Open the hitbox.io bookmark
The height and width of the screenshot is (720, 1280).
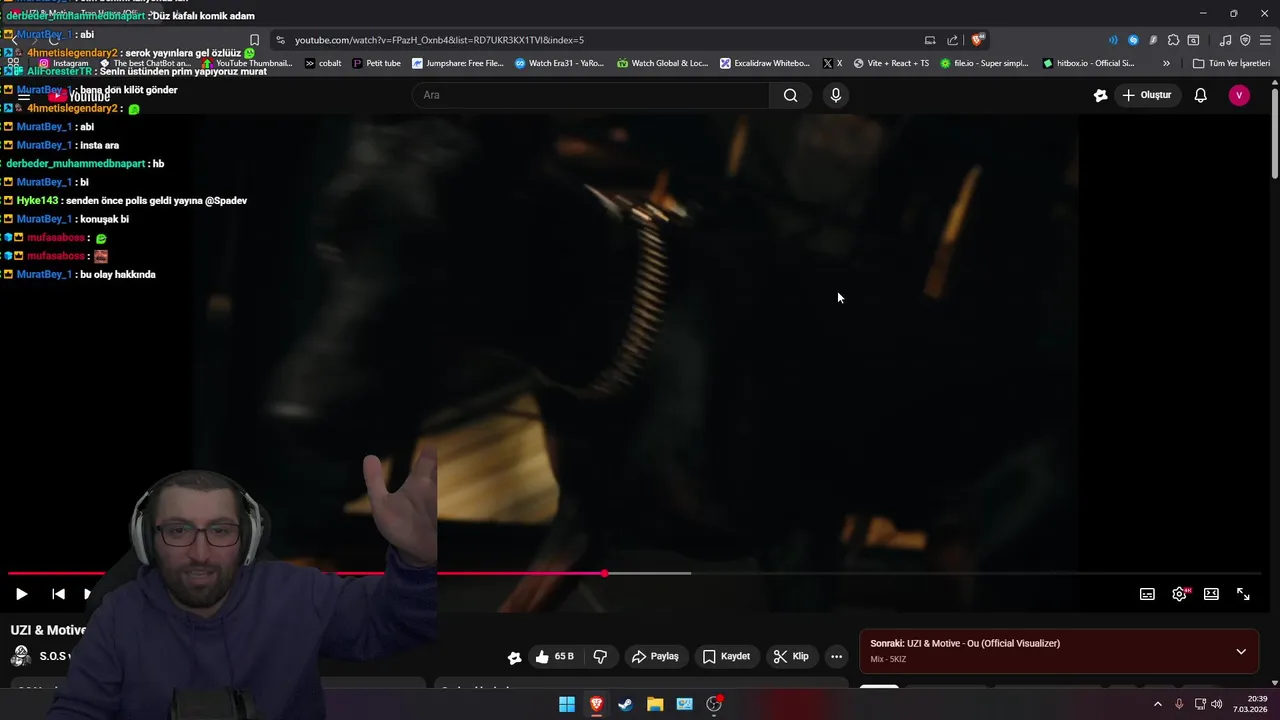1088,63
